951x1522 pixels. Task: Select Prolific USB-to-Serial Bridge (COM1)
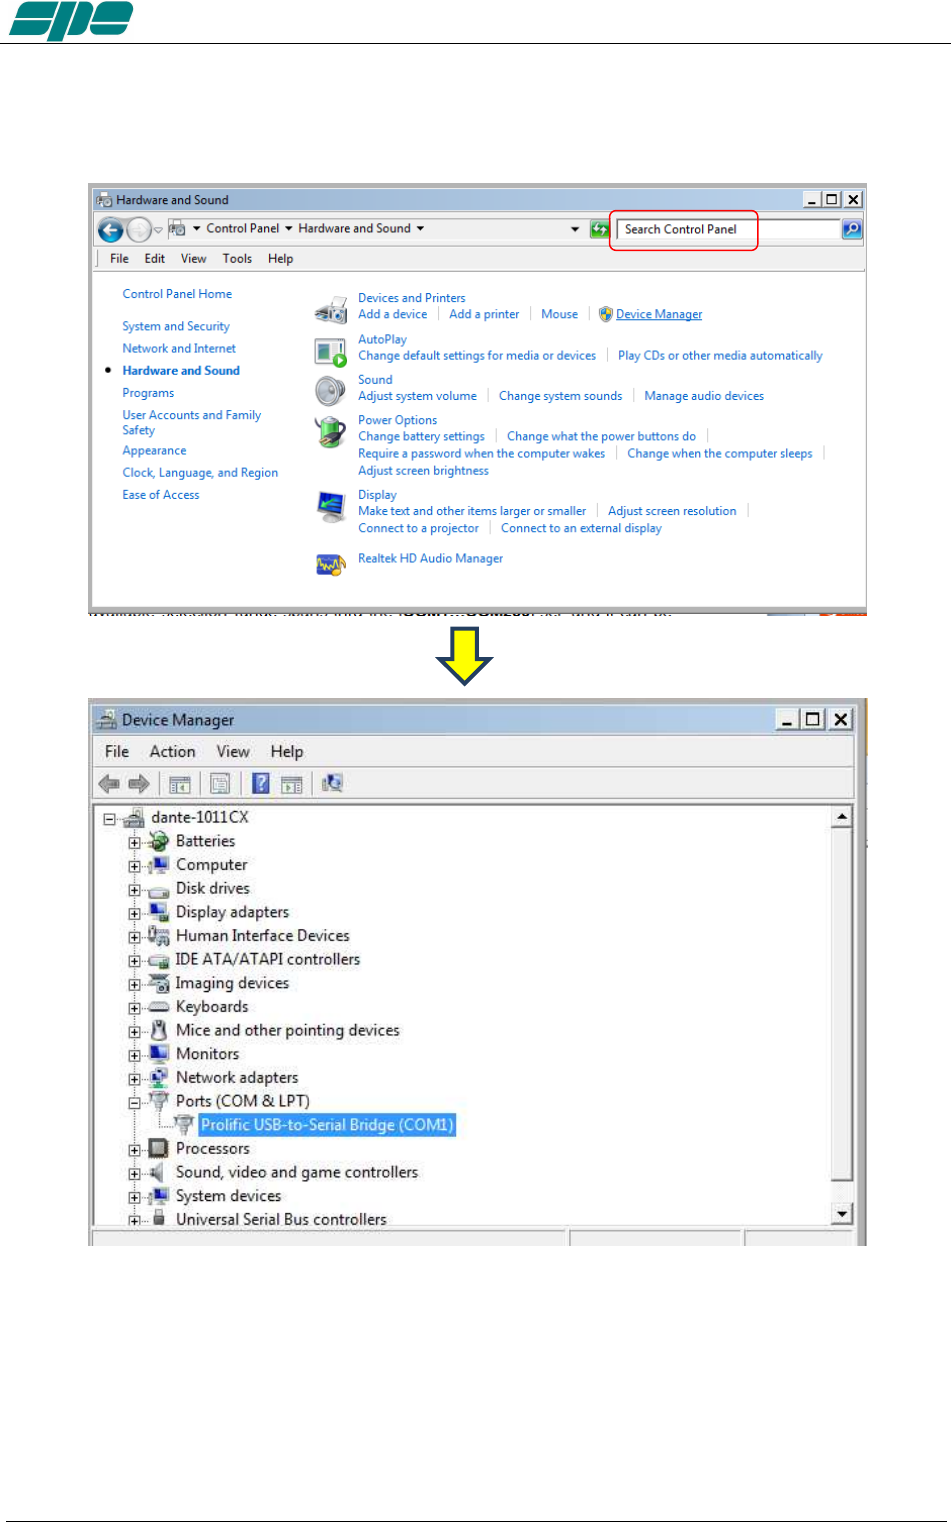tap(327, 1125)
